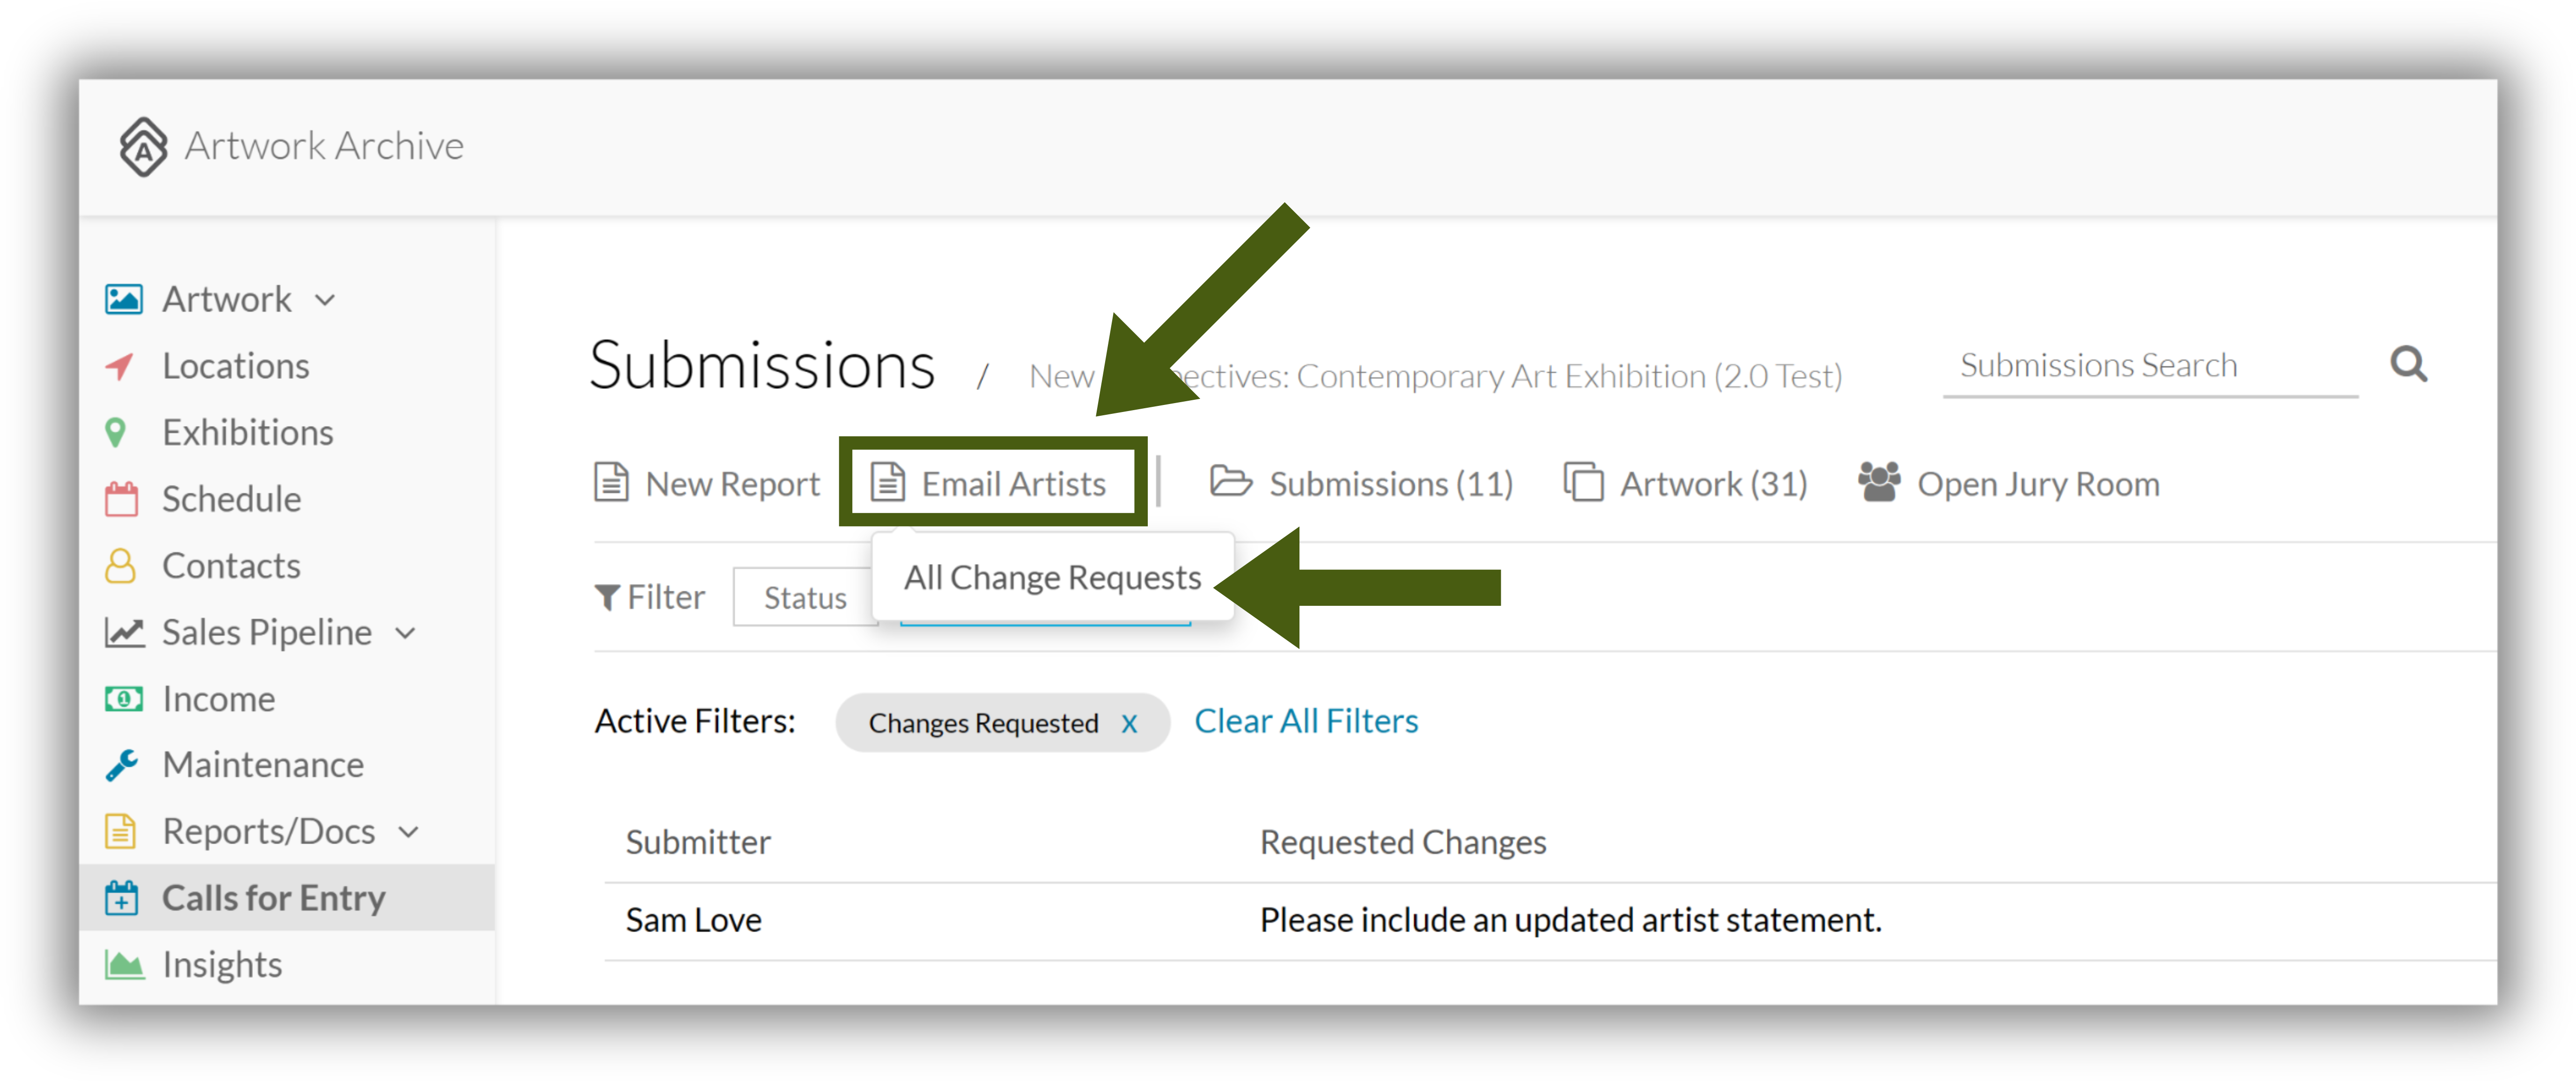Open Locations via the red arrow icon

click(x=120, y=366)
